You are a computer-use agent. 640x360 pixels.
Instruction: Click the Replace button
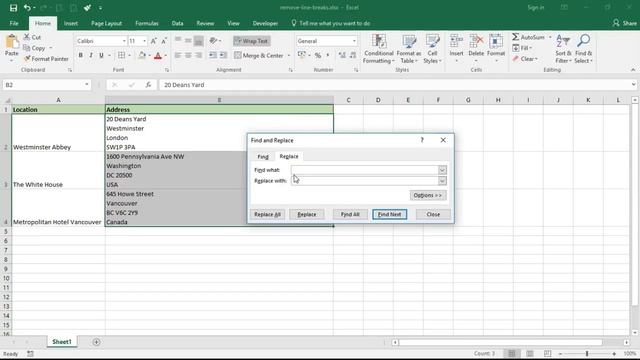(x=307, y=215)
